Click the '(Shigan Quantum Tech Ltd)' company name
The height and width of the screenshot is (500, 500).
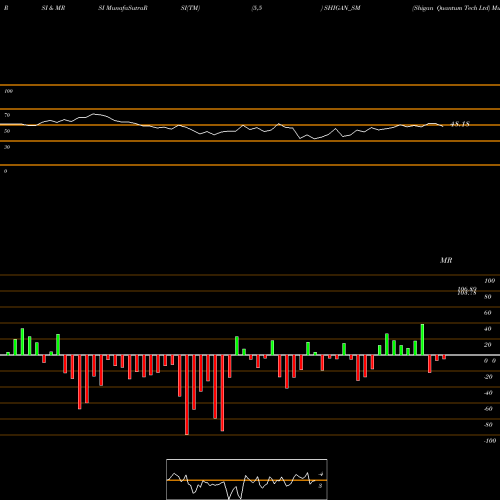tap(451, 8)
